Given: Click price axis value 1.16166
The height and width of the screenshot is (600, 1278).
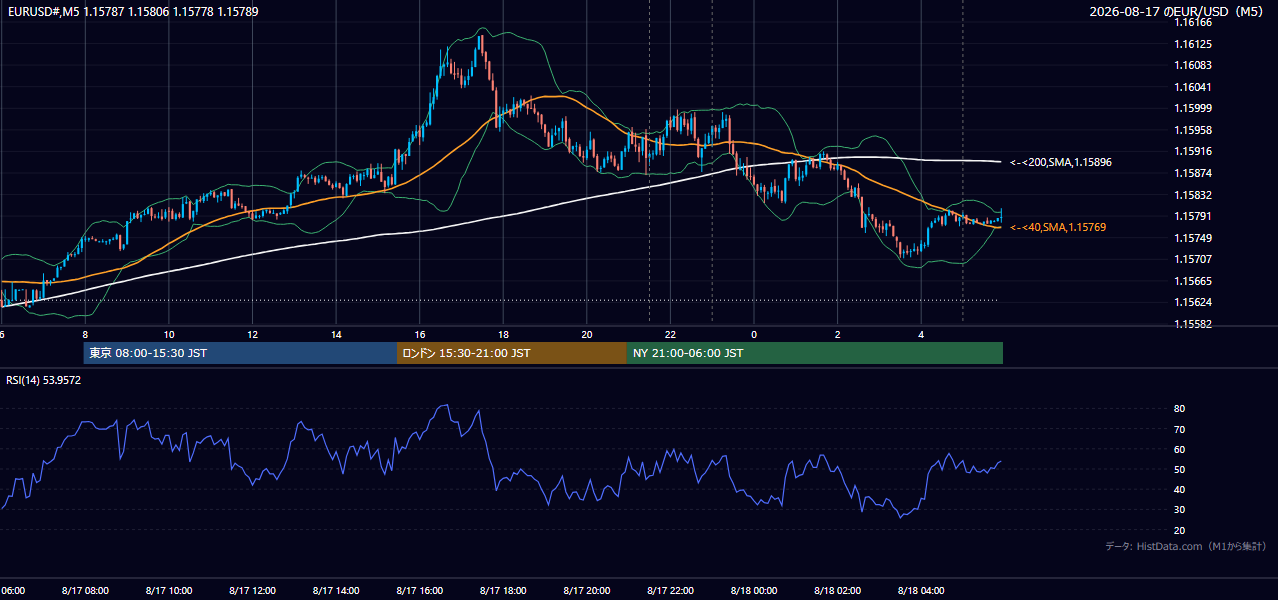Looking at the screenshot, I should tap(1193, 22).
